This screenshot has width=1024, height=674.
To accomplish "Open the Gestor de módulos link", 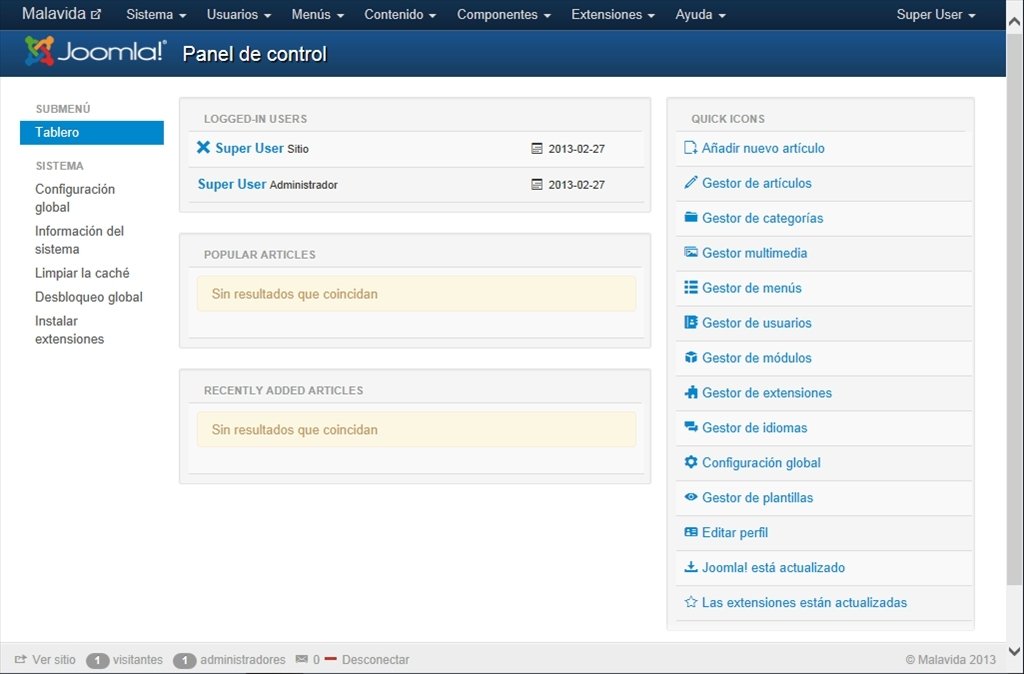I will coord(756,358).
